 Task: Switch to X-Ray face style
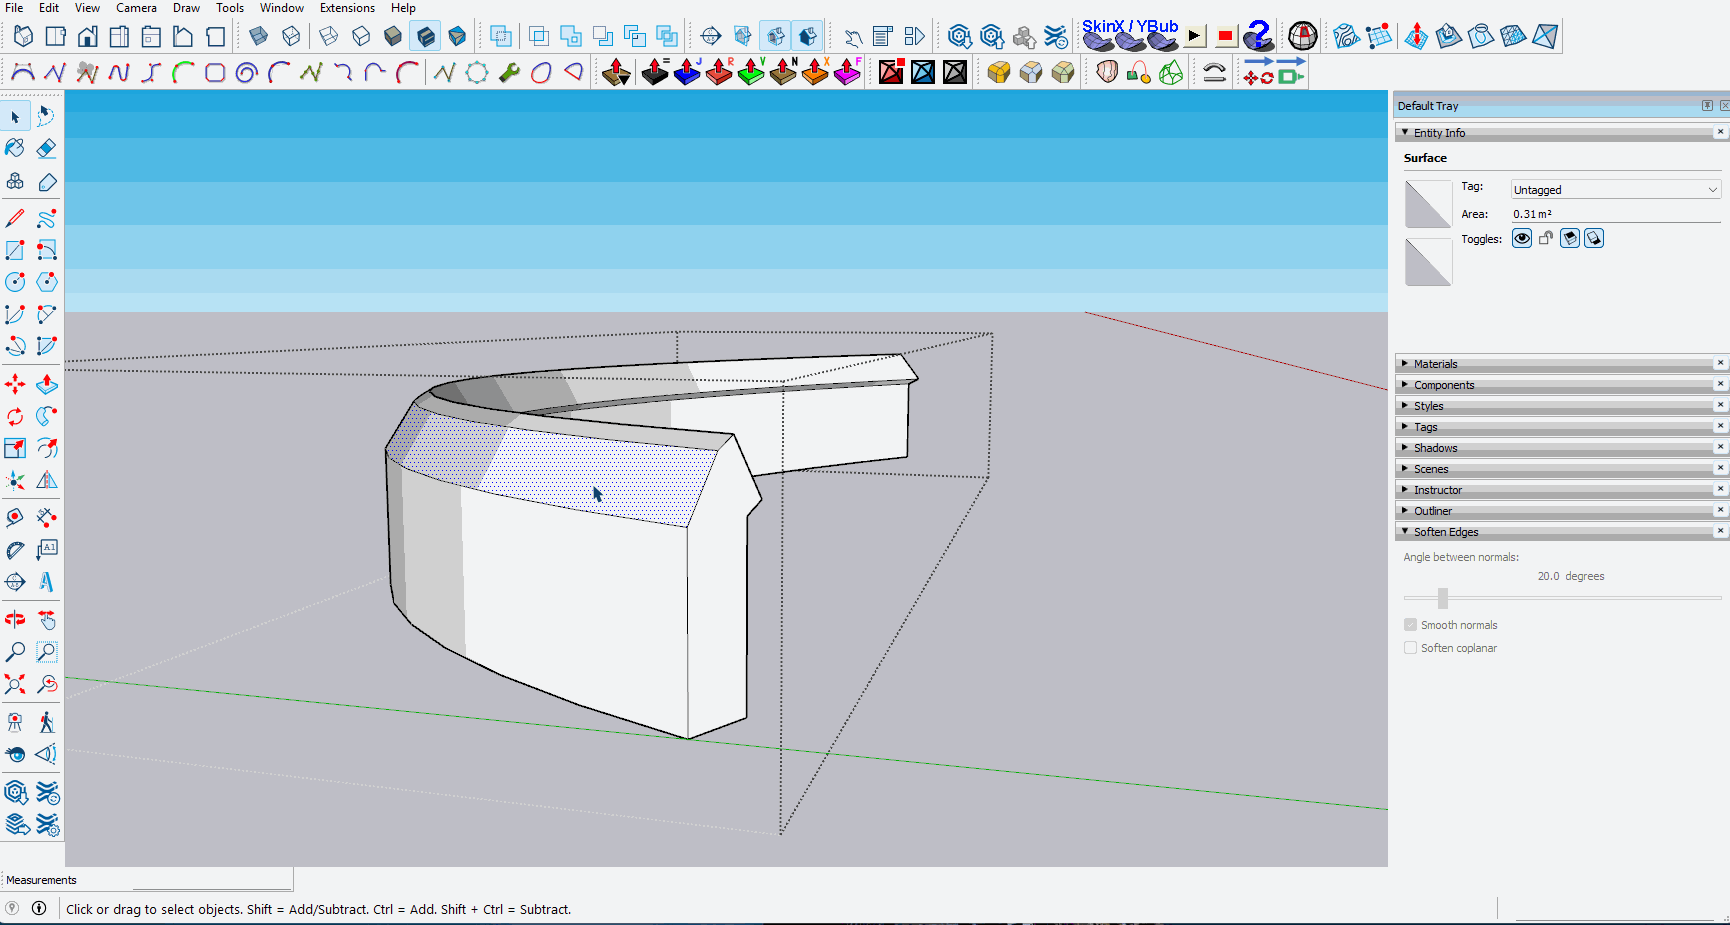(258, 37)
